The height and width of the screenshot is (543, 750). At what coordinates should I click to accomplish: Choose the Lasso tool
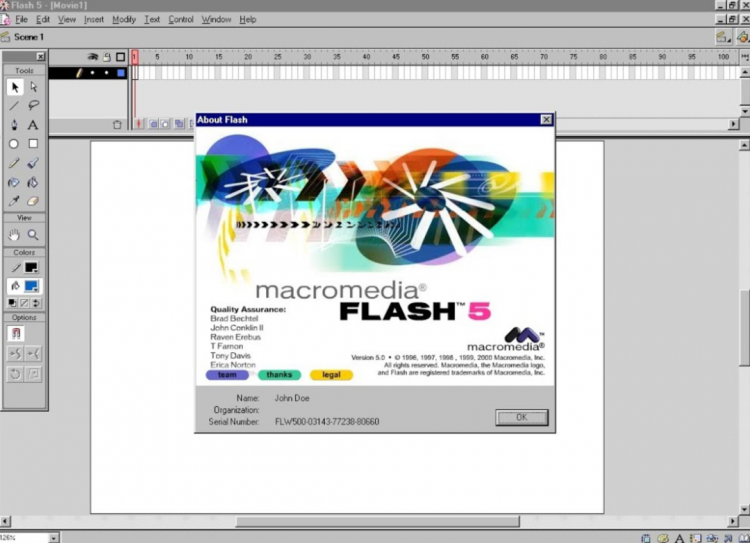(x=33, y=105)
